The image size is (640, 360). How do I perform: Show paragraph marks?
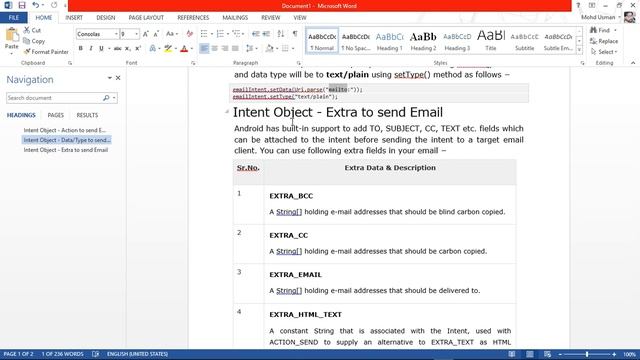point(295,34)
